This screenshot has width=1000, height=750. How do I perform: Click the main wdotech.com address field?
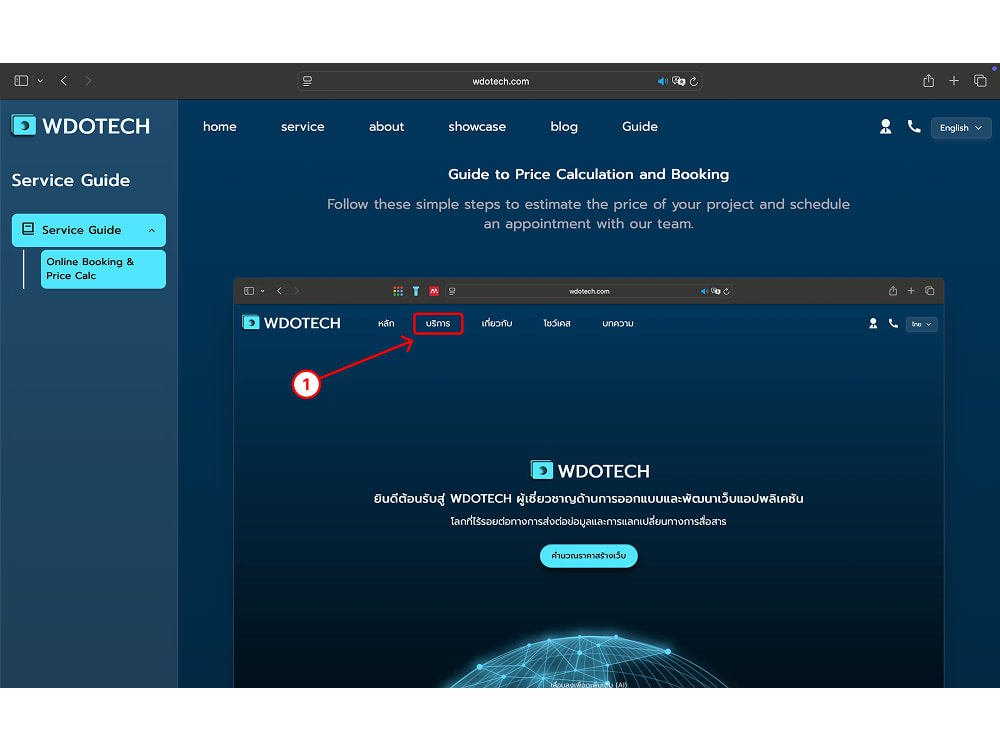(x=500, y=81)
